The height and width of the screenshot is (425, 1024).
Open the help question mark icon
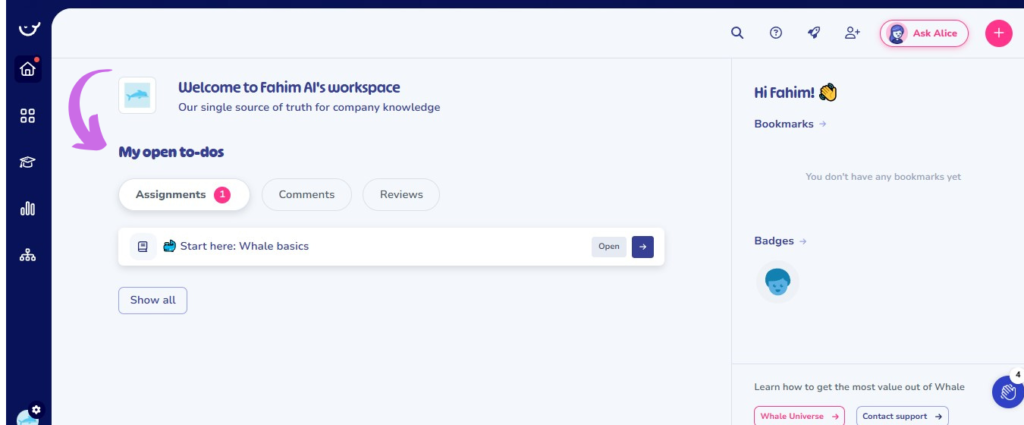pos(776,33)
